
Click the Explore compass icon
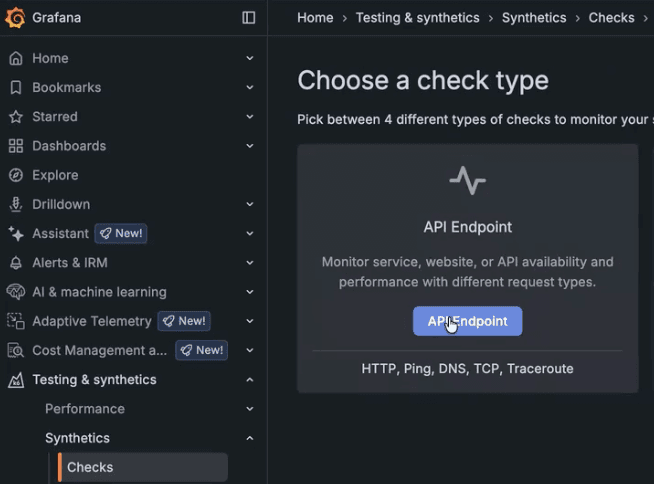(16, 175)
